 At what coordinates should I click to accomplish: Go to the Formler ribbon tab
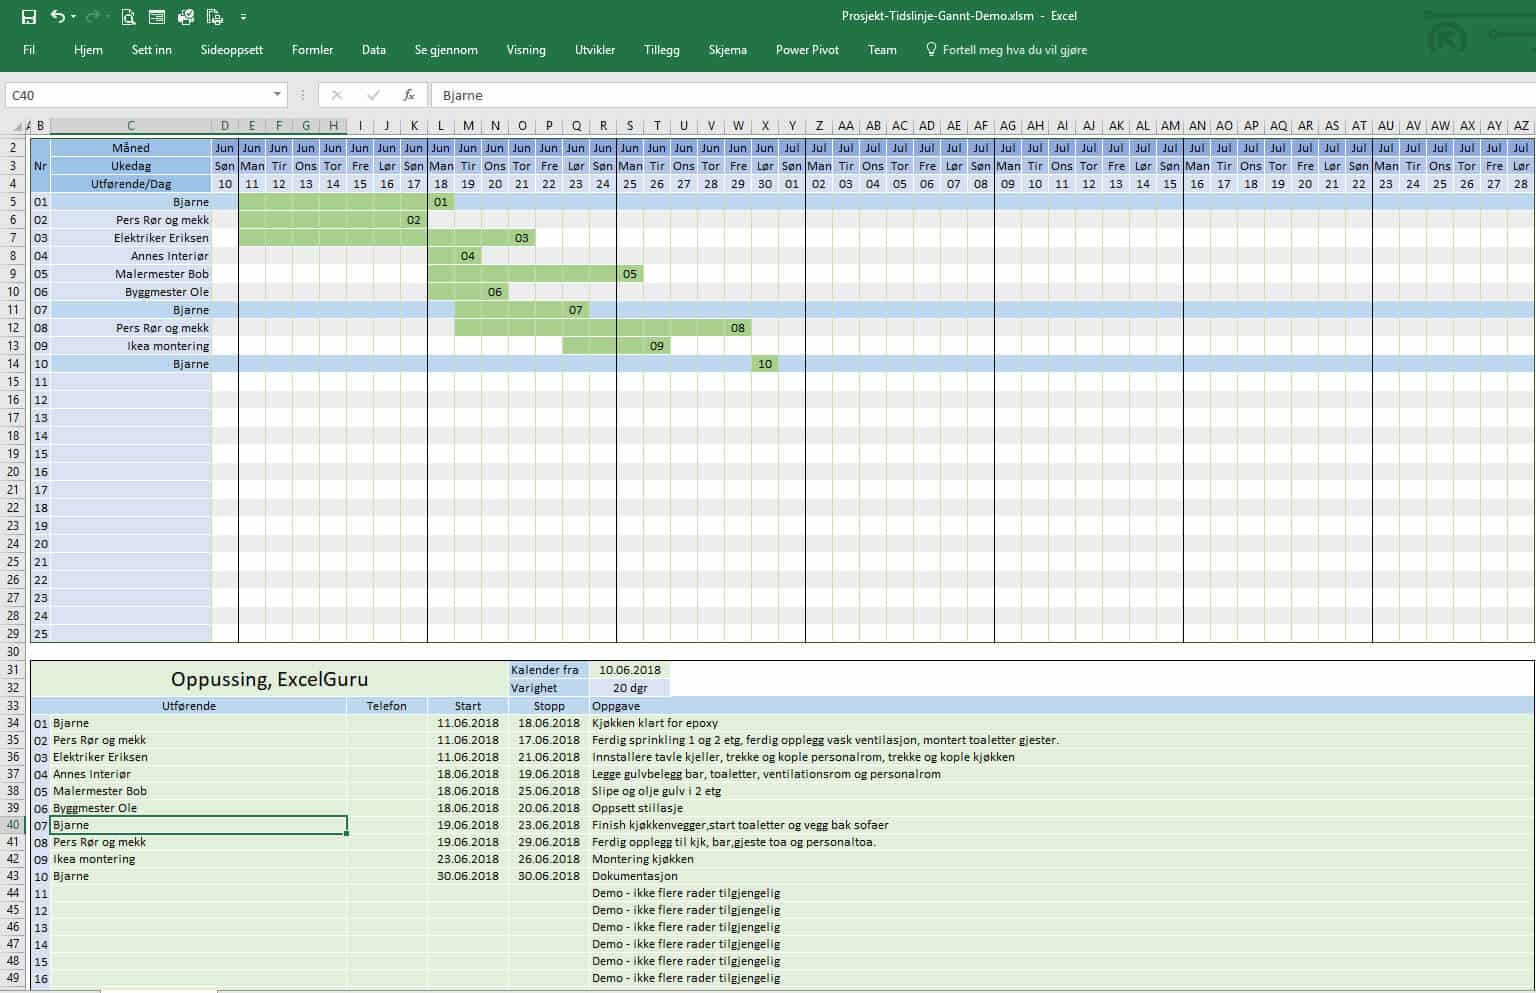[x=313, y=50]
